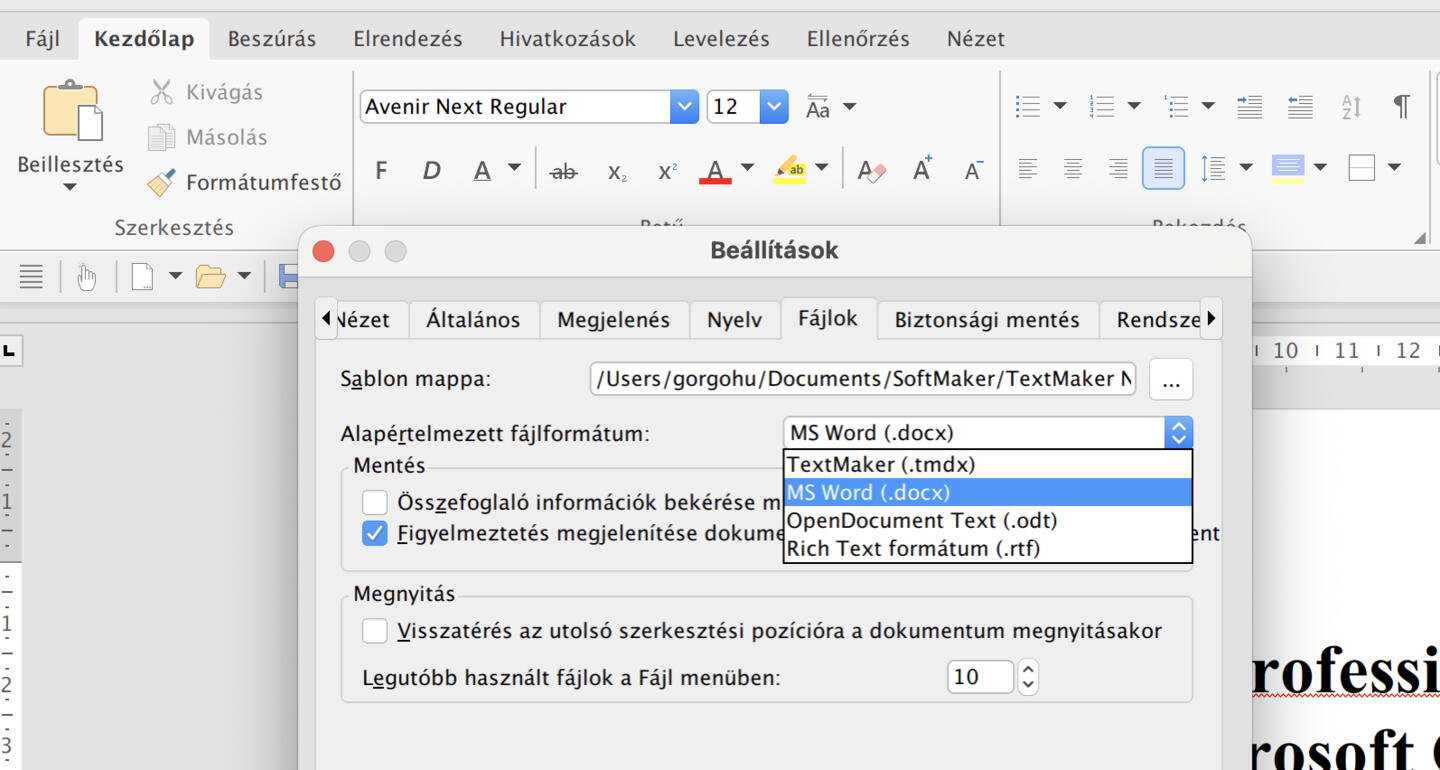Choose Rich Text formátum (.rtf) option
This screenshot has width=1440, height=770.
[x=988, y=548]
